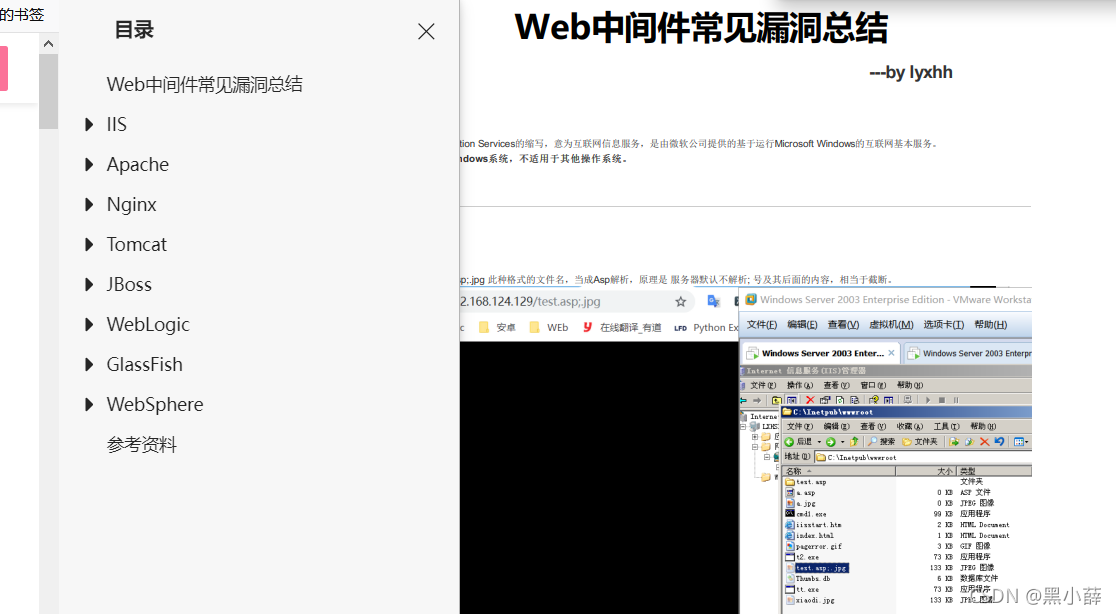The width and height of the screenshot is (1116, 614).
Task: Open the WEb bookmarks folder
Action: point(549,327)
